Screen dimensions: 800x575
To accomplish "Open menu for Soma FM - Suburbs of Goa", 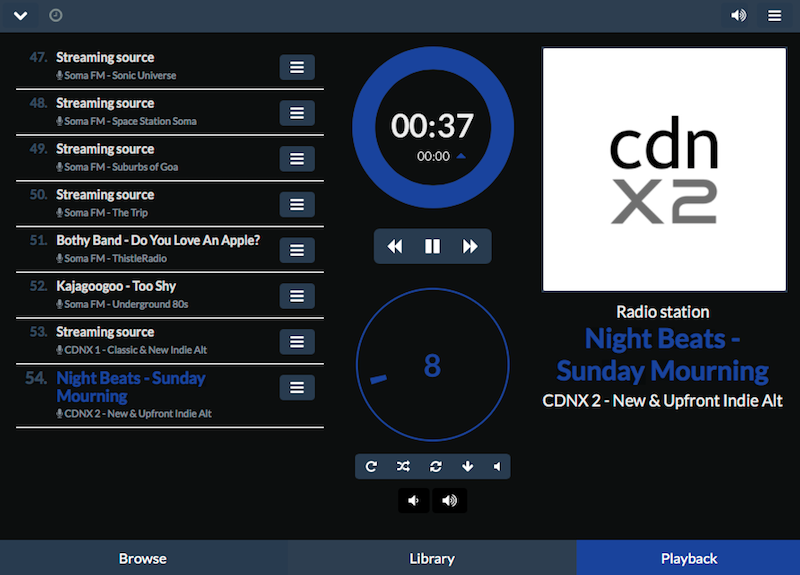I will 297,159.
